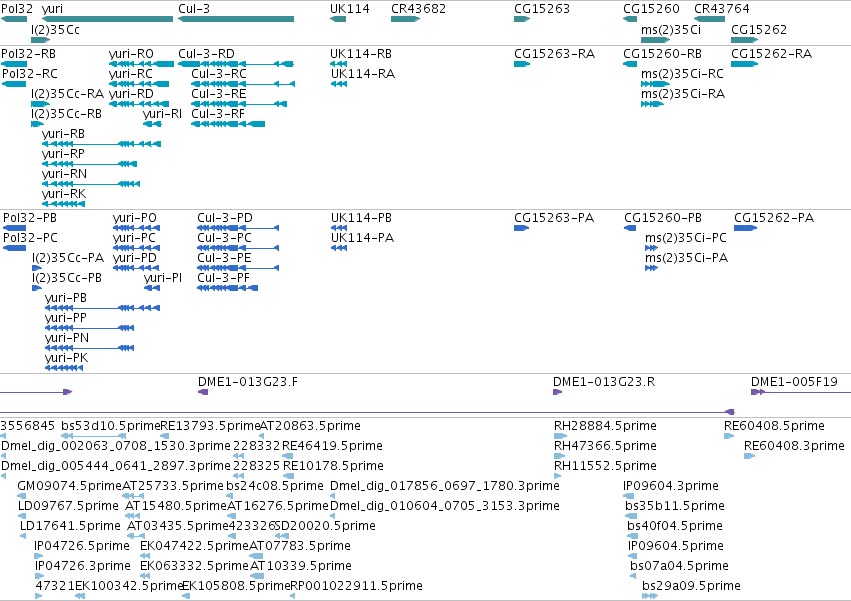Image resolution: width=851 pixels, height=601 pixels.
Task: Select the CR43764 gene label
Action: (722, 9)
